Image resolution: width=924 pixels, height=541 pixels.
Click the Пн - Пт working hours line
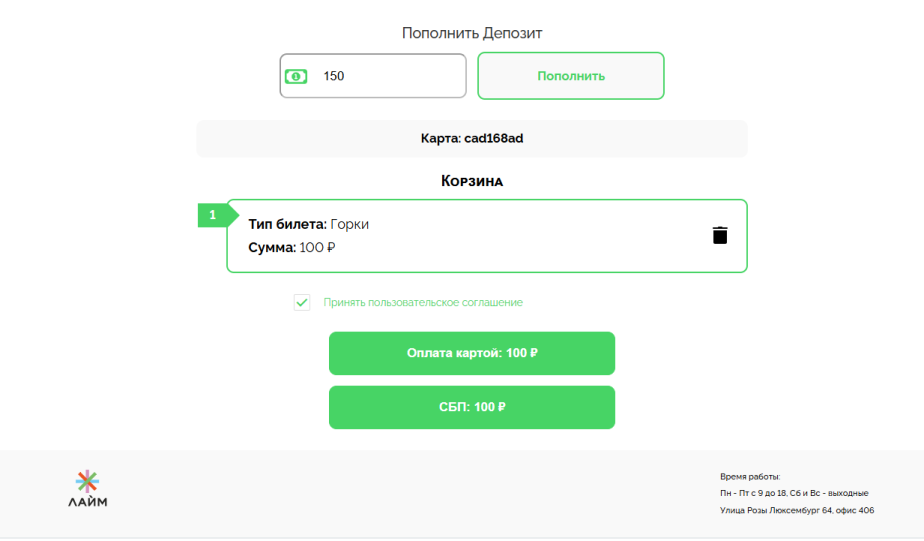(794, 493)
